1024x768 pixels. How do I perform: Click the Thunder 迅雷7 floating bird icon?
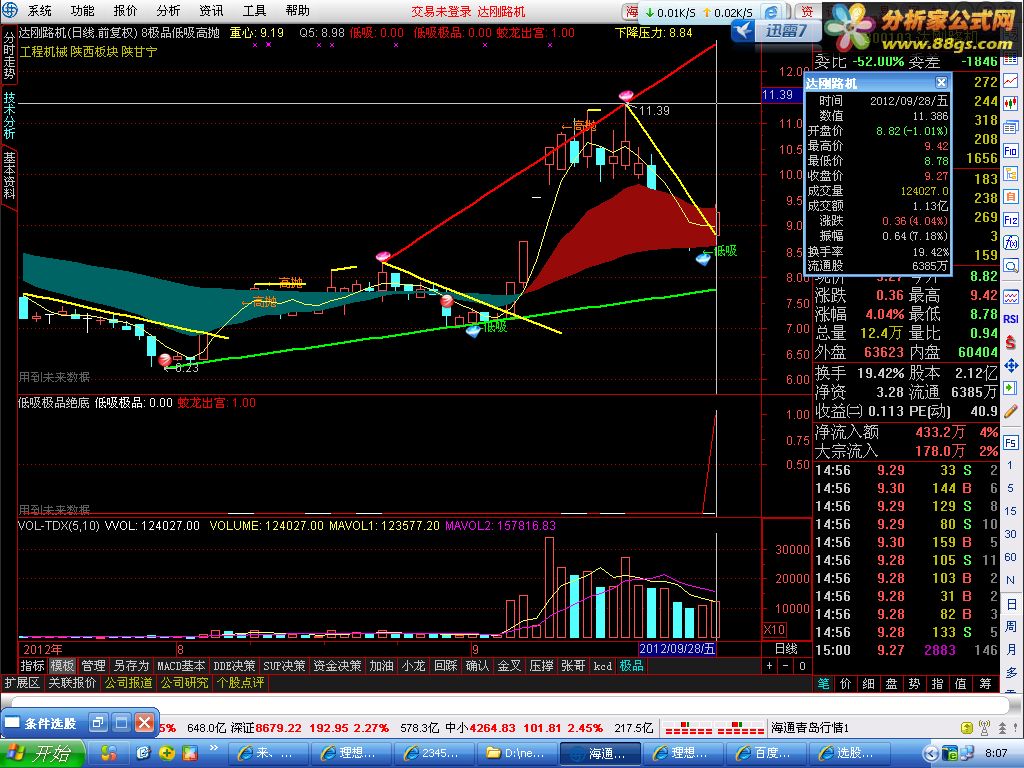[743, 30]
